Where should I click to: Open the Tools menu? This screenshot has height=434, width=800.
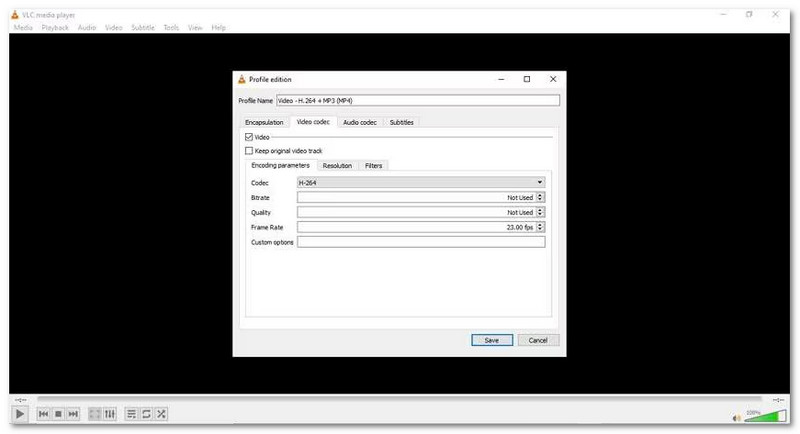(x=171, y=28)
